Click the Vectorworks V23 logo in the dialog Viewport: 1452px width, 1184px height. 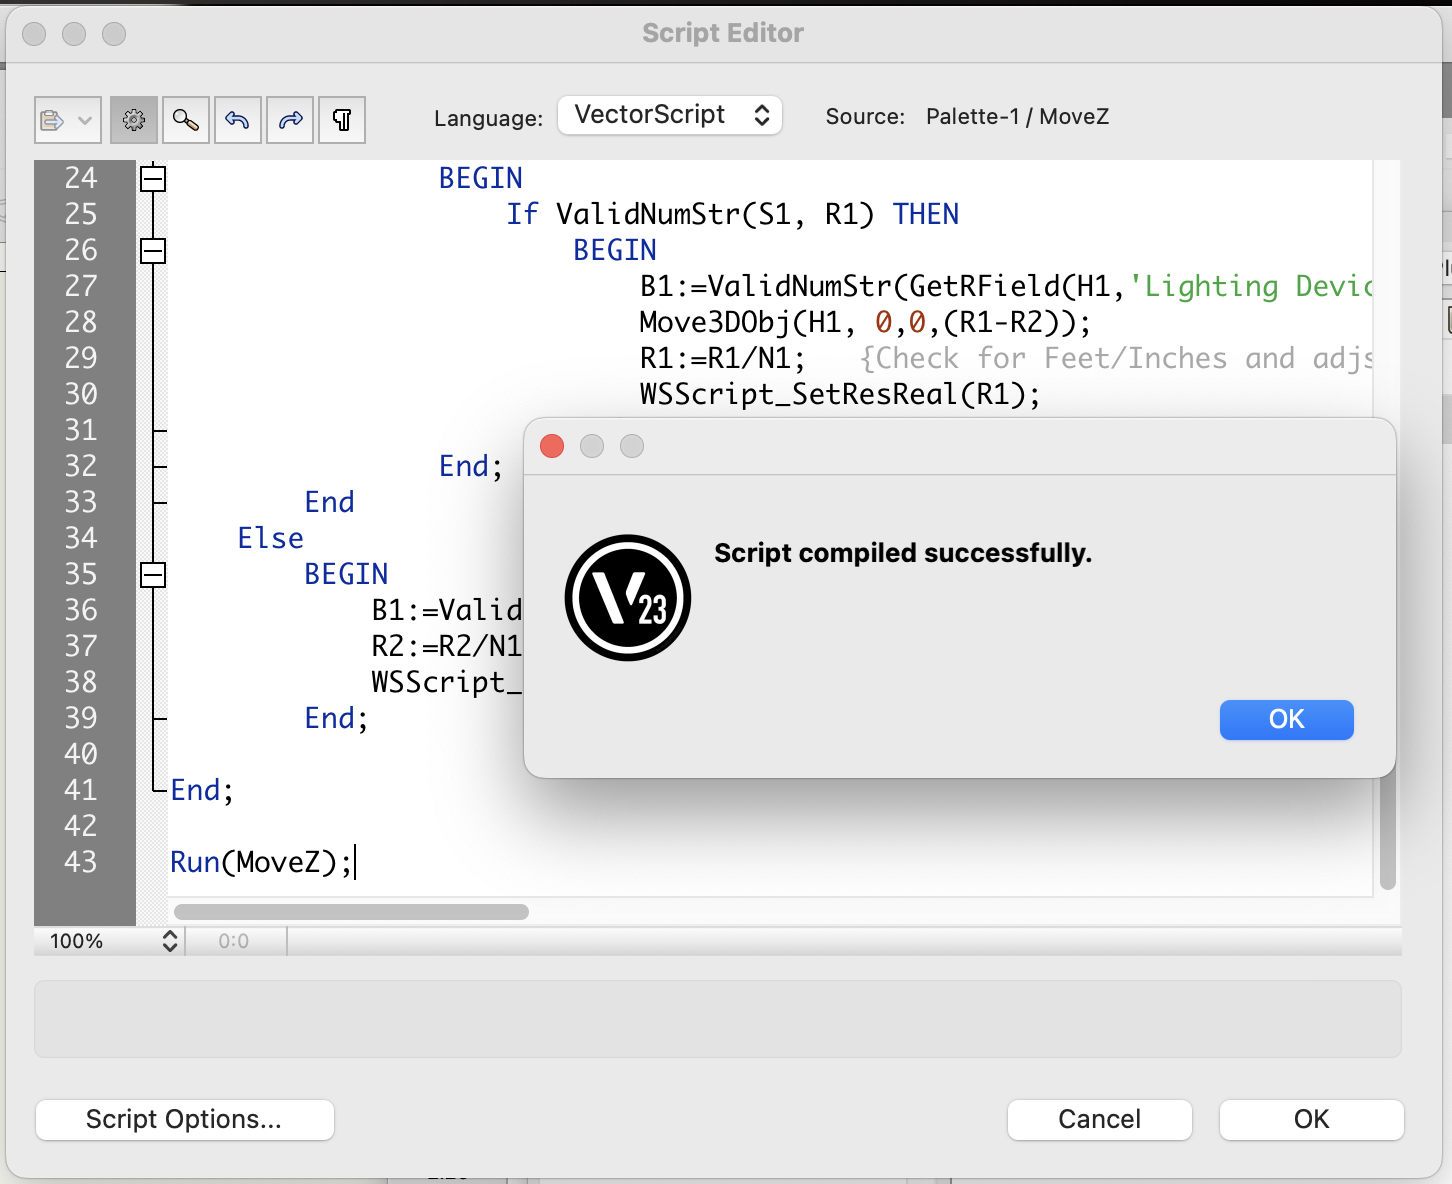tap(628, 598)
